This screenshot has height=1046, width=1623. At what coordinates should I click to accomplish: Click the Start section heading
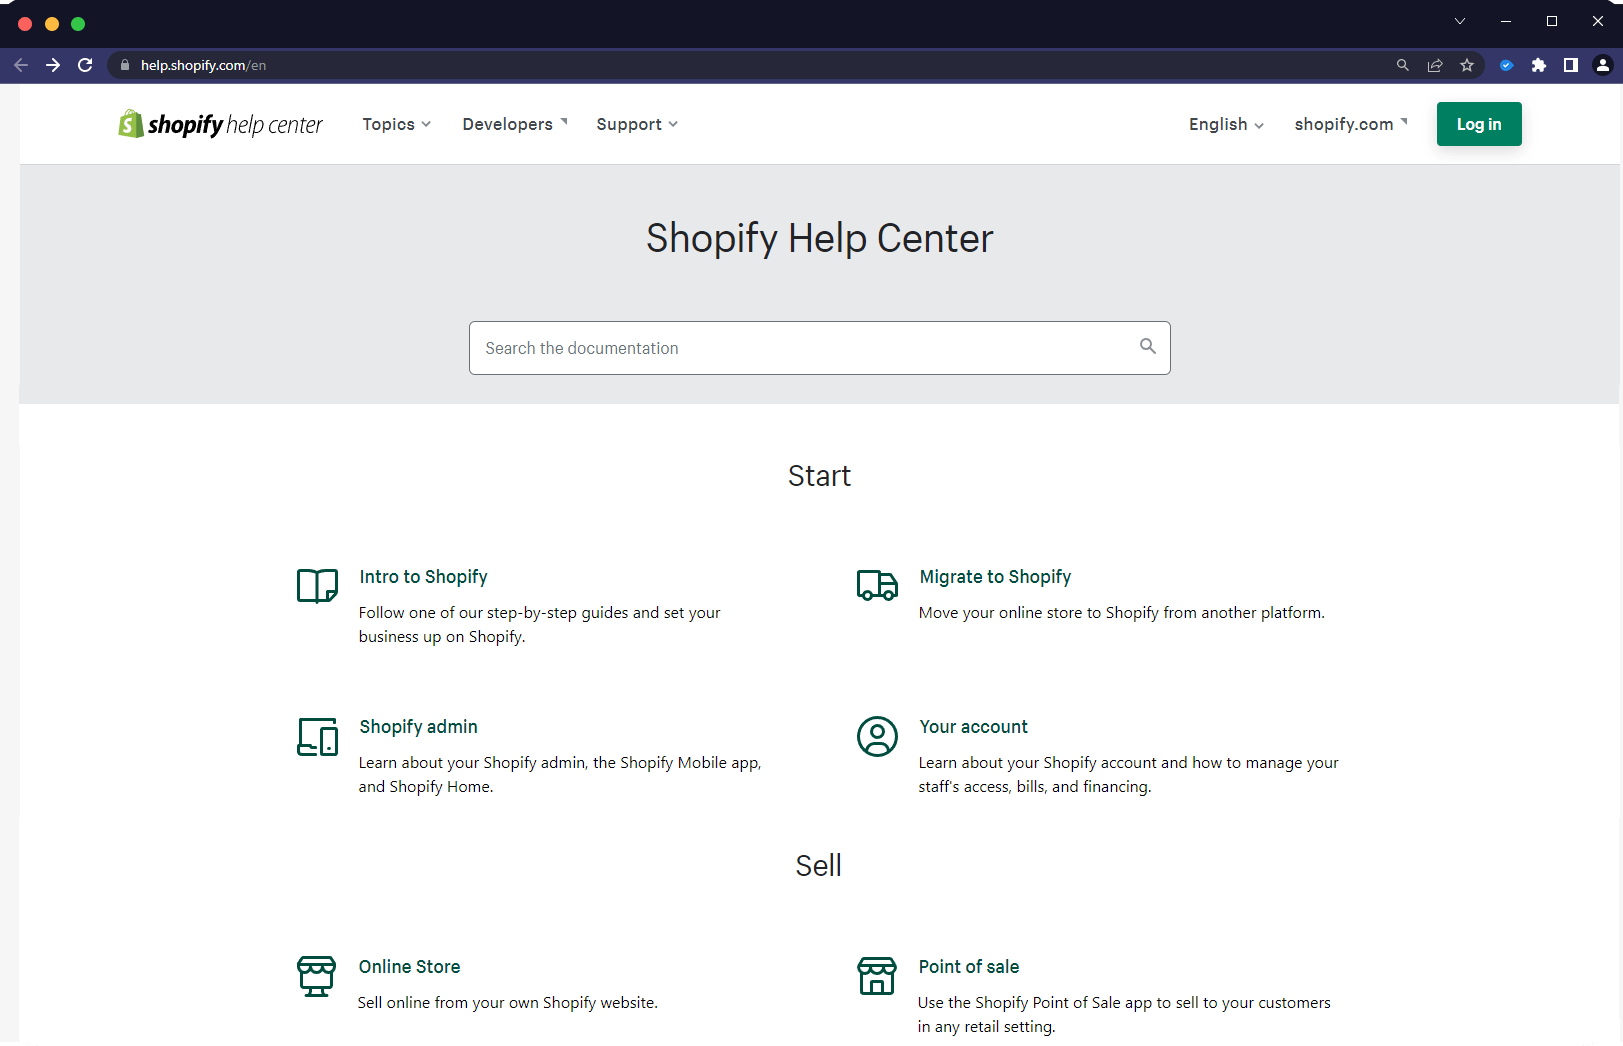(x=819, y=476)
